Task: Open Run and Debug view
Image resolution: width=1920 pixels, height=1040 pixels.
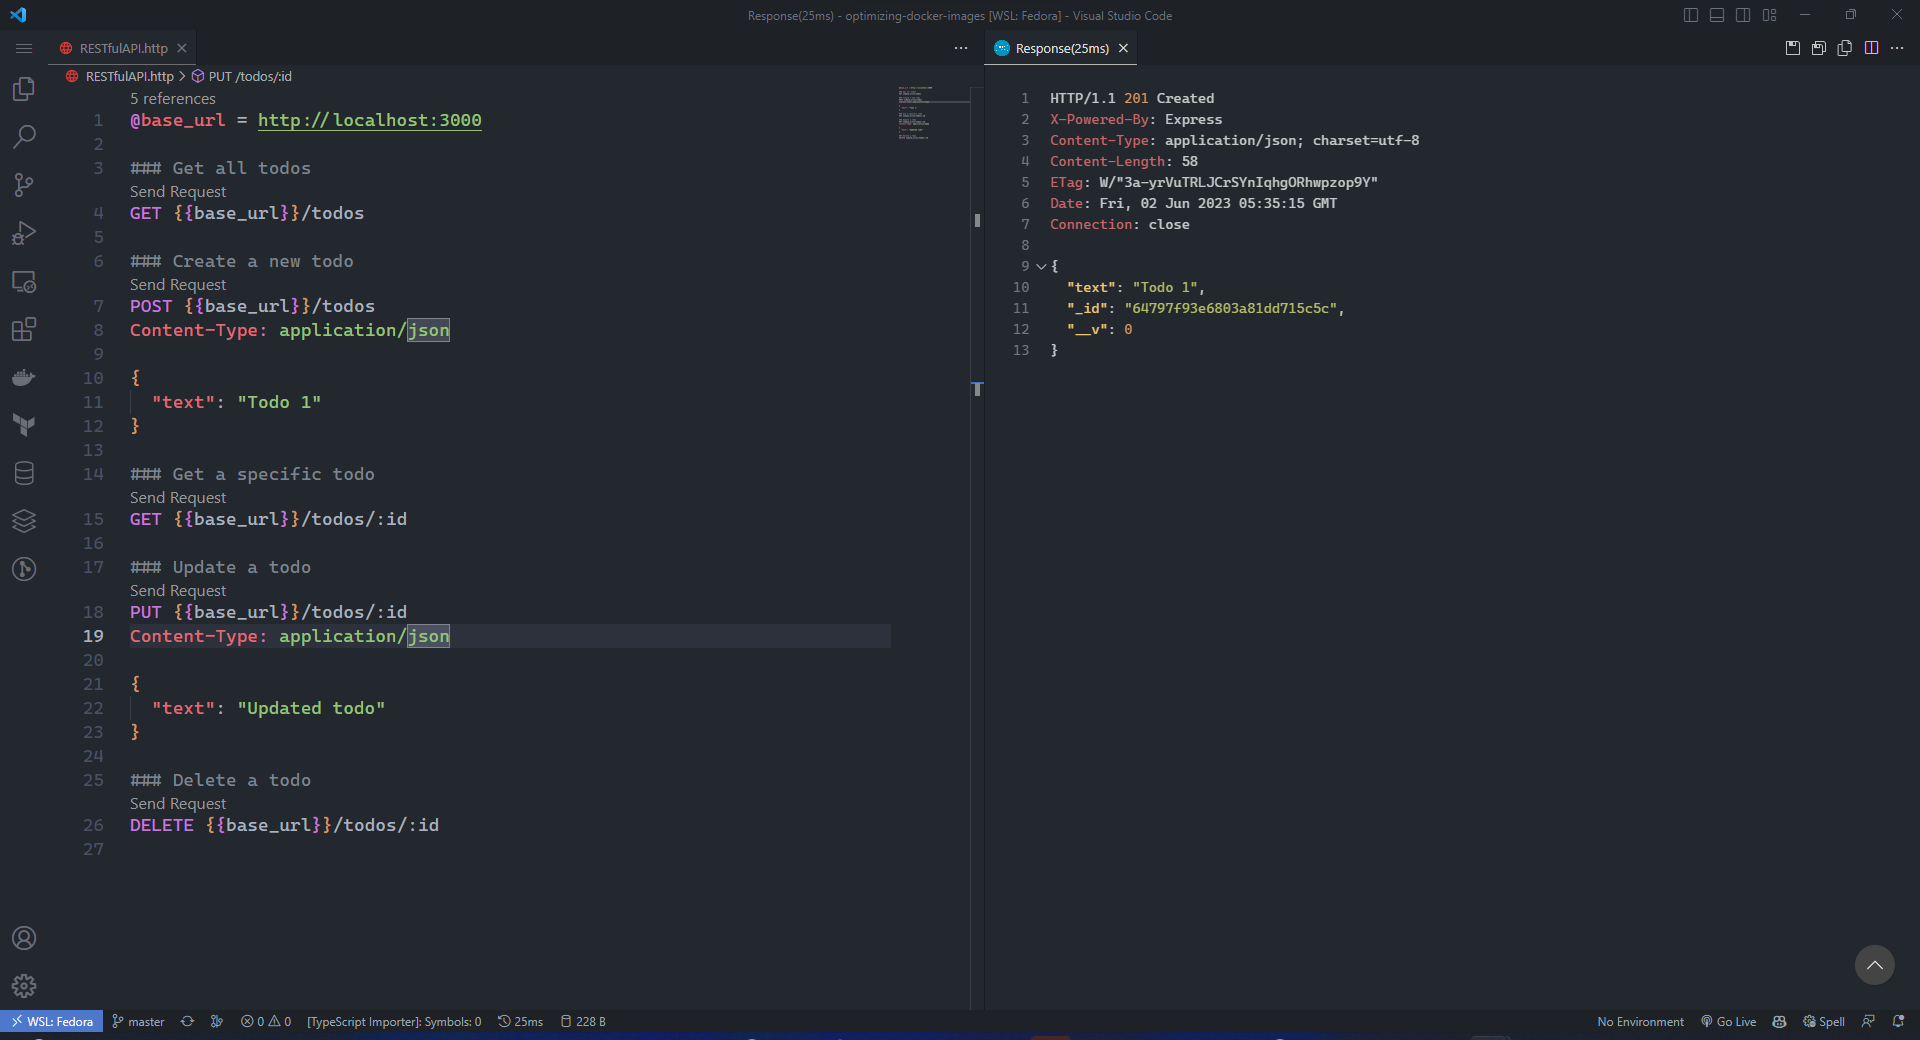Action: pyautogui.click(x=24, y=233)
